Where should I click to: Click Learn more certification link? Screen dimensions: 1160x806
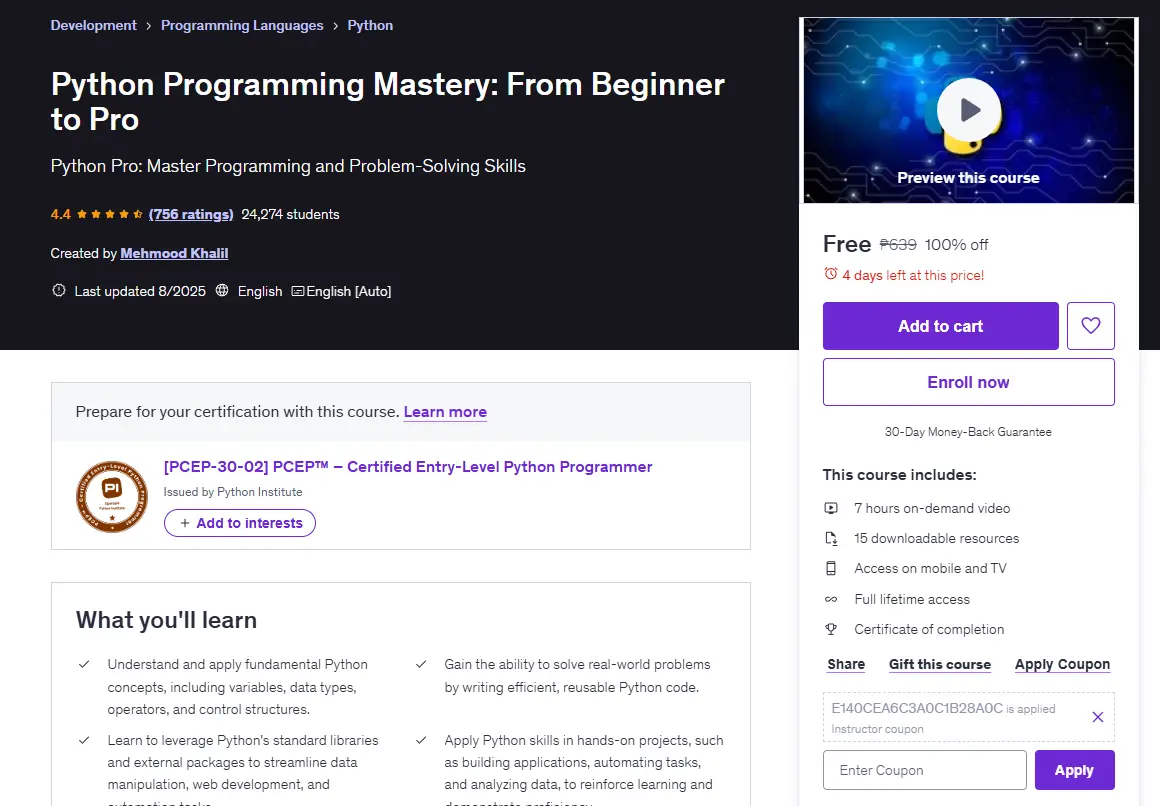pyautogui.click(x=445, y=412)
